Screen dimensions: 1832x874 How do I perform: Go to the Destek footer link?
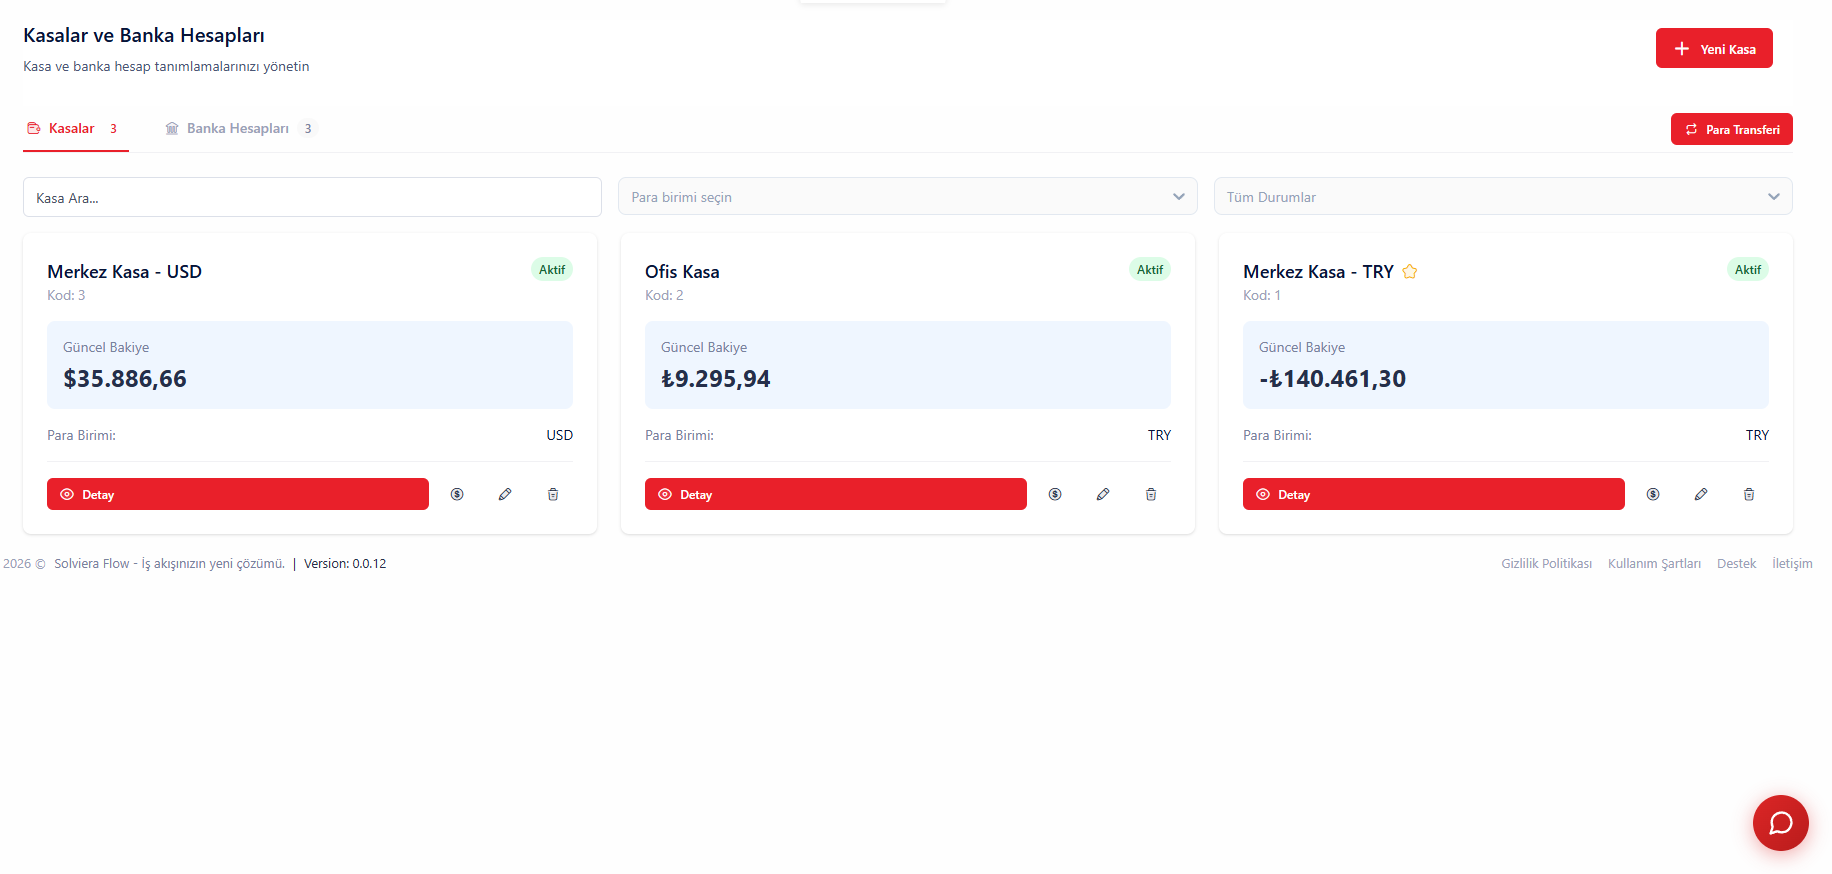point(1736,564)
